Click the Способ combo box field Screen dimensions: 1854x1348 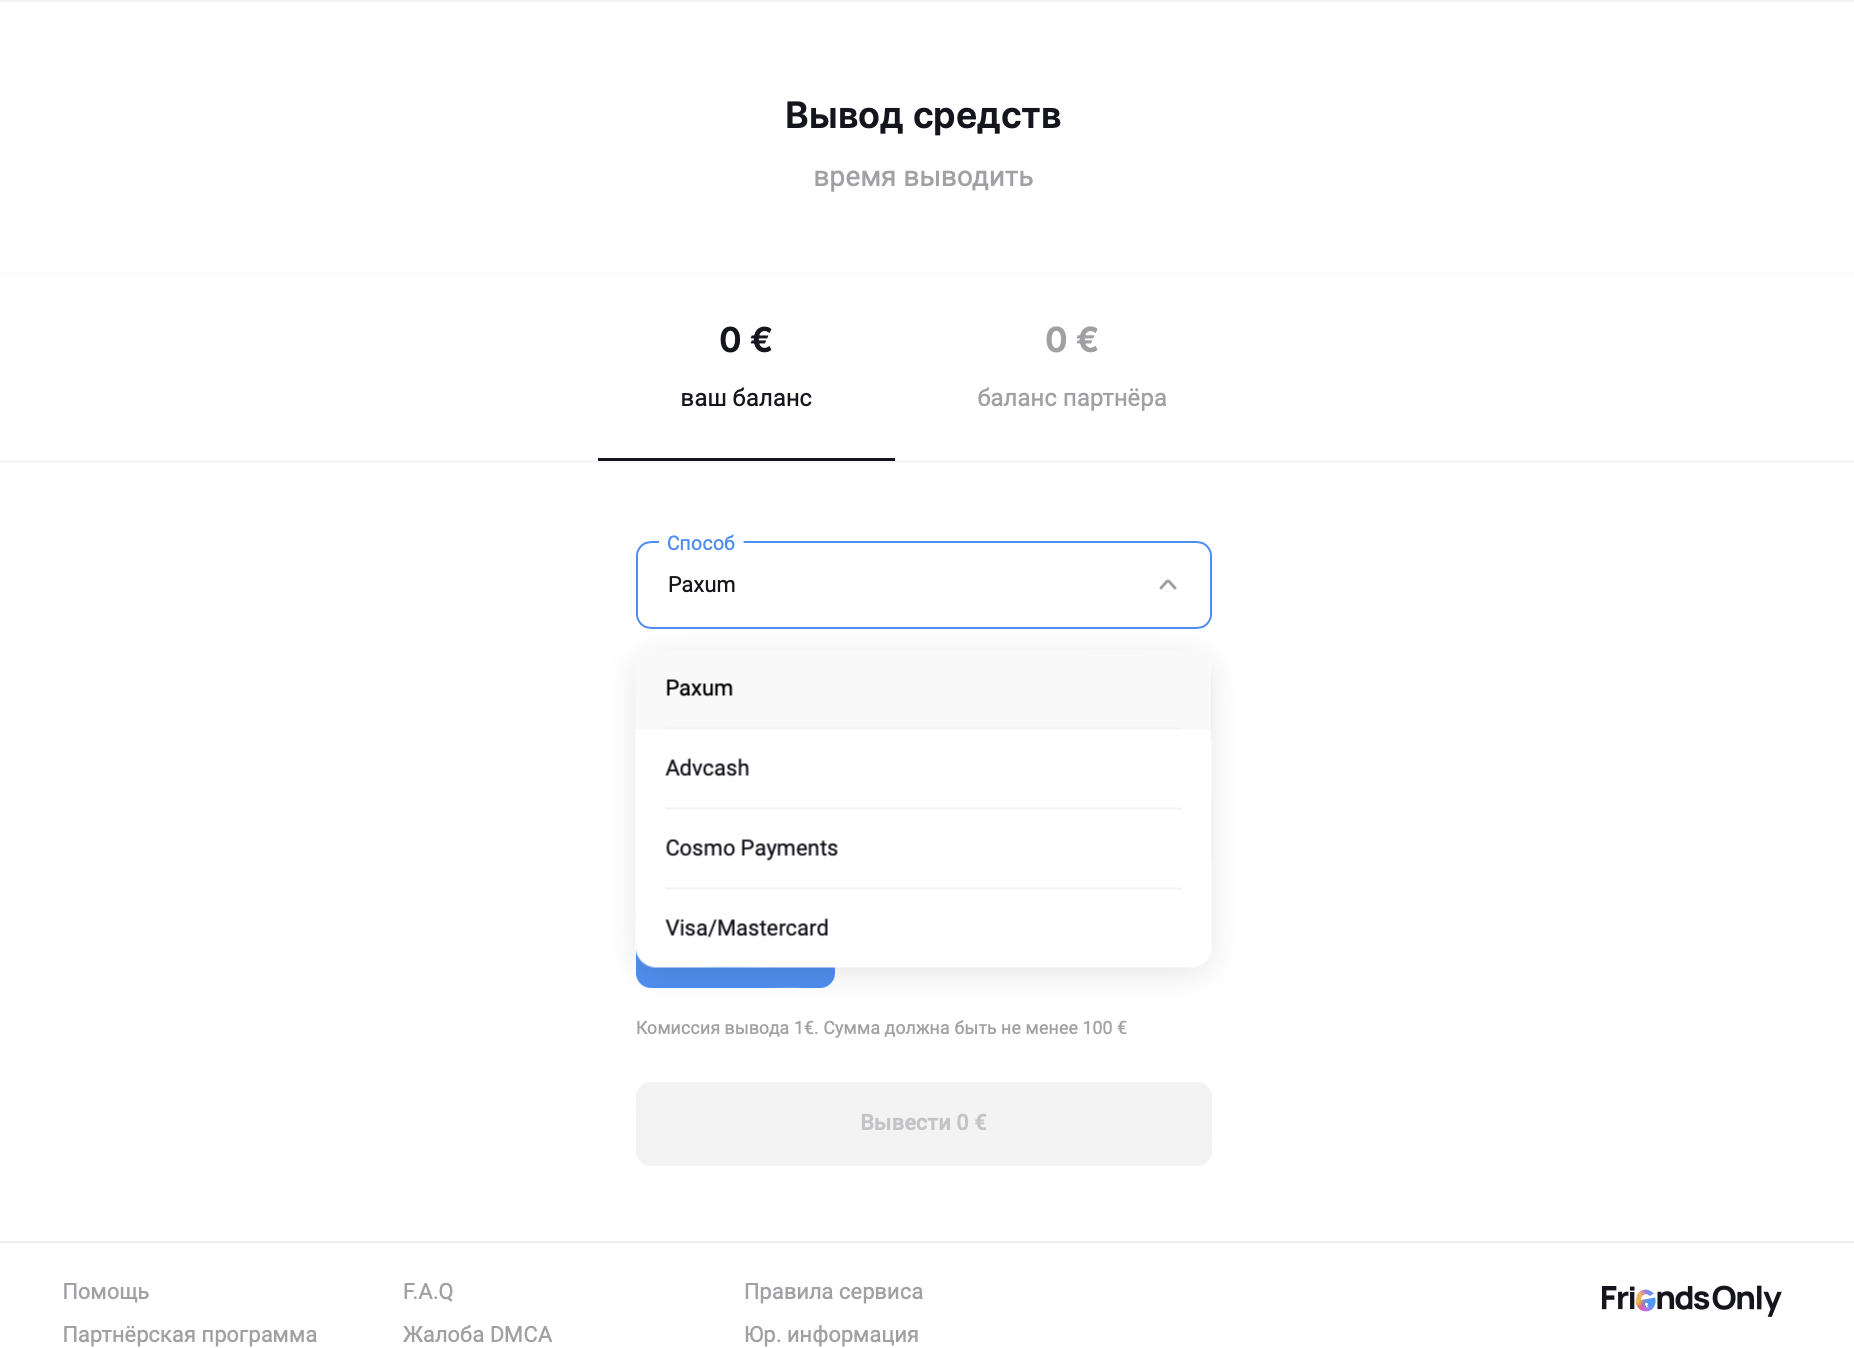(900, 585)
